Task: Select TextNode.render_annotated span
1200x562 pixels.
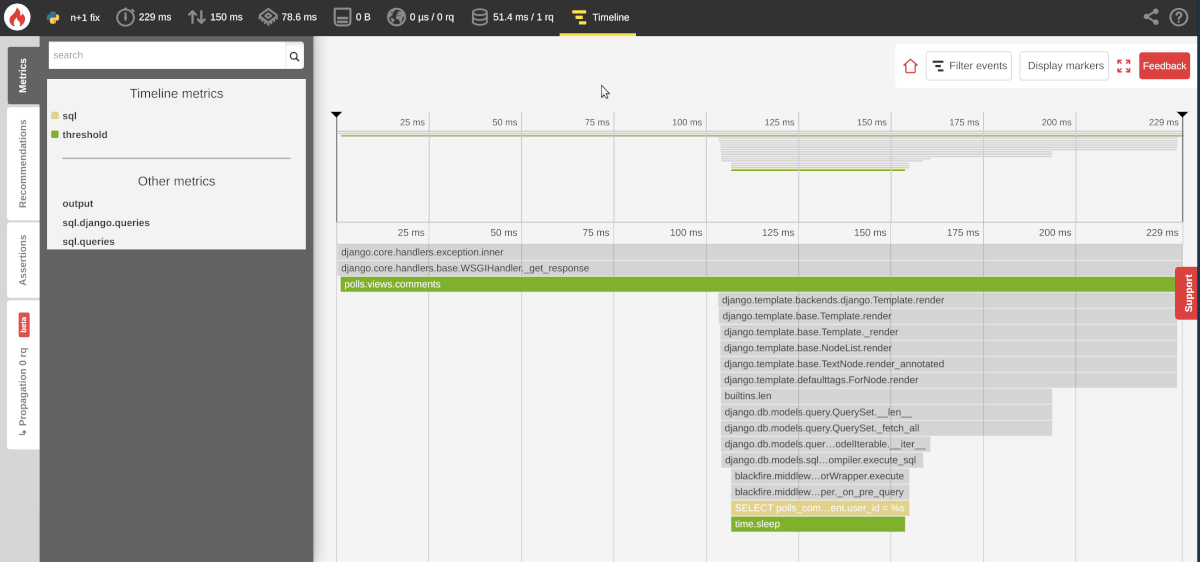Action: coord(948,364)
